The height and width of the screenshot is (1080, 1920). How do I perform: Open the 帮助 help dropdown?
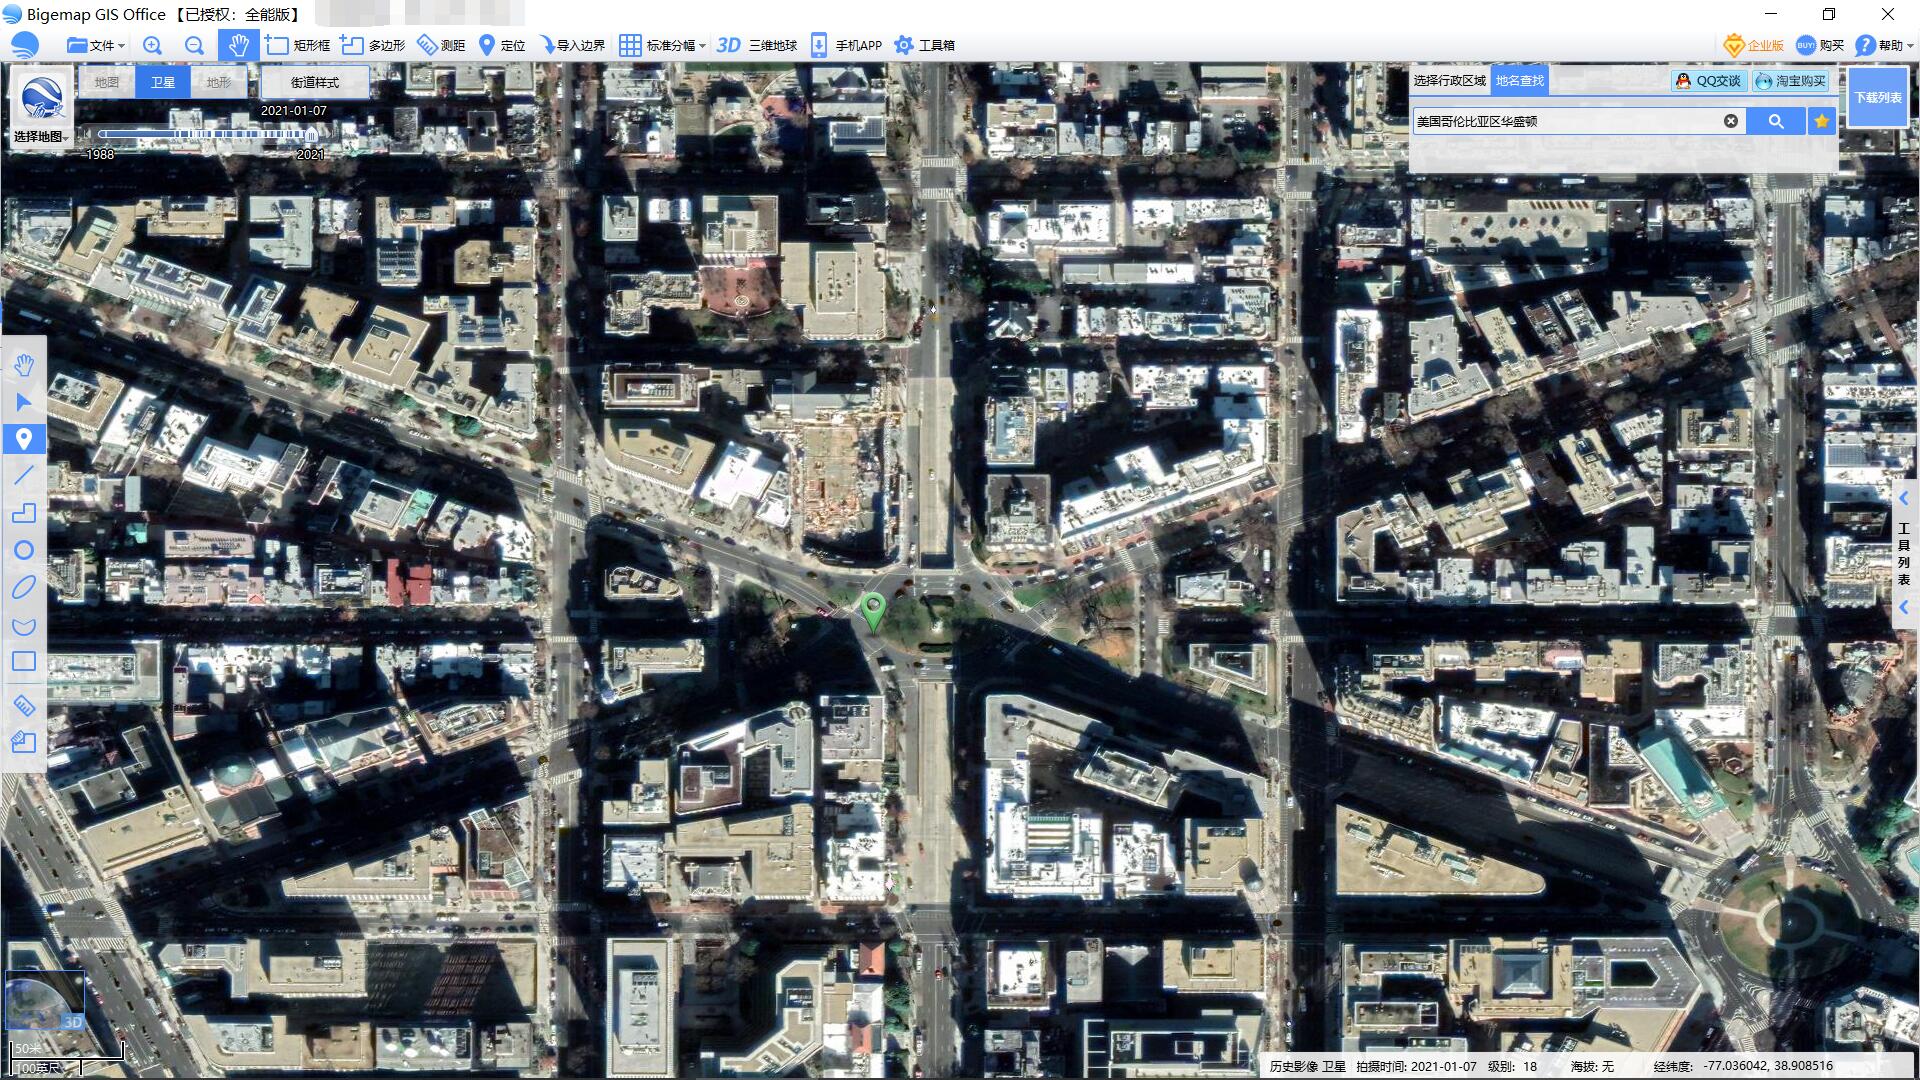click(x=1883, y=45)
